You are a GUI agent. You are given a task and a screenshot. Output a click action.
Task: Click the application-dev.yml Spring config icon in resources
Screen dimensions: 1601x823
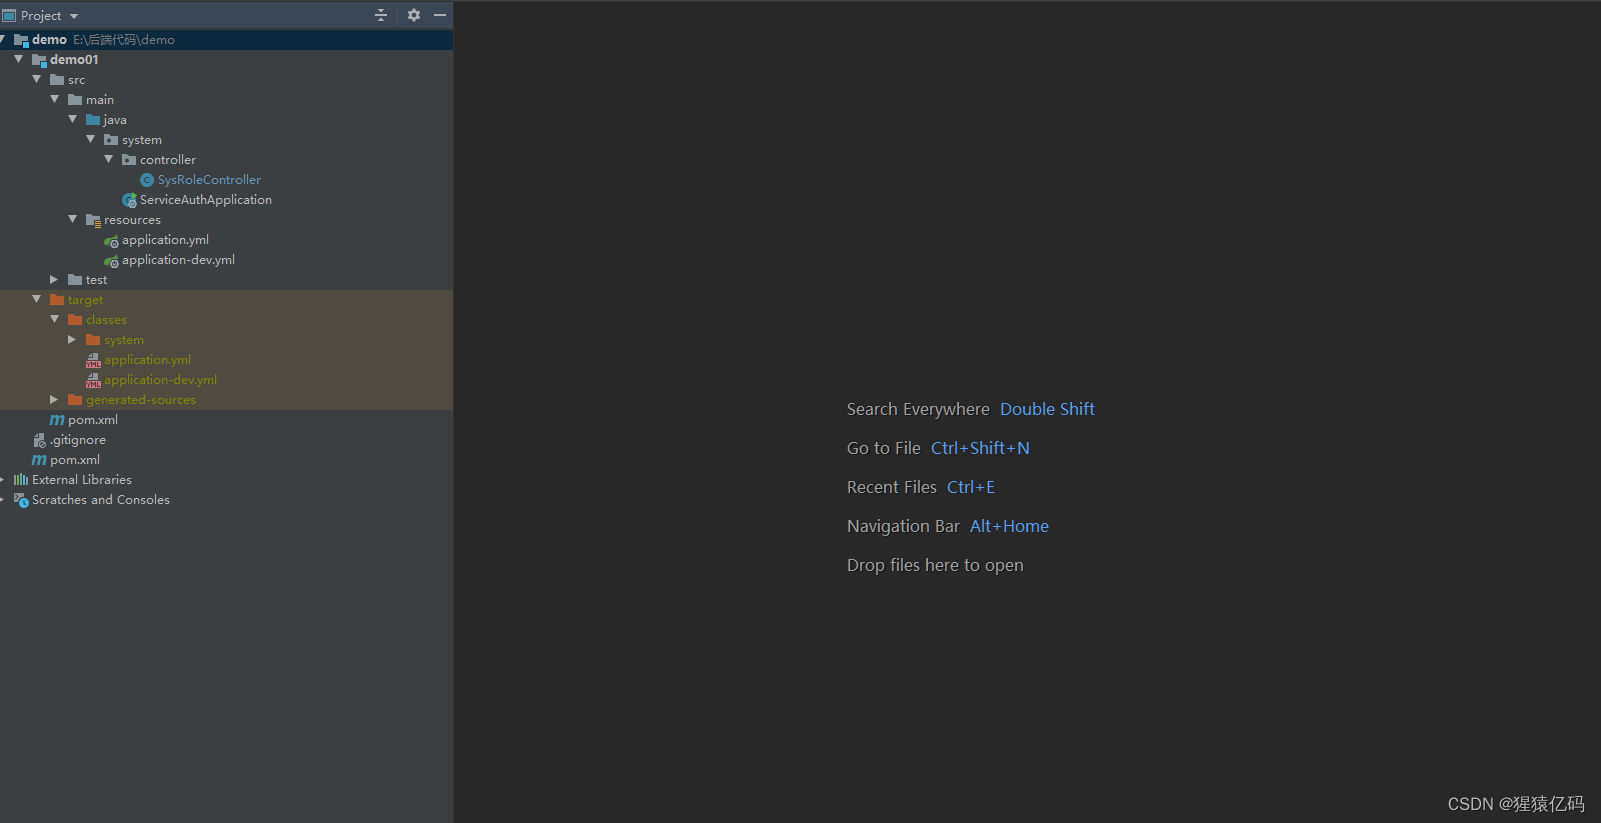tap(111, 260)
